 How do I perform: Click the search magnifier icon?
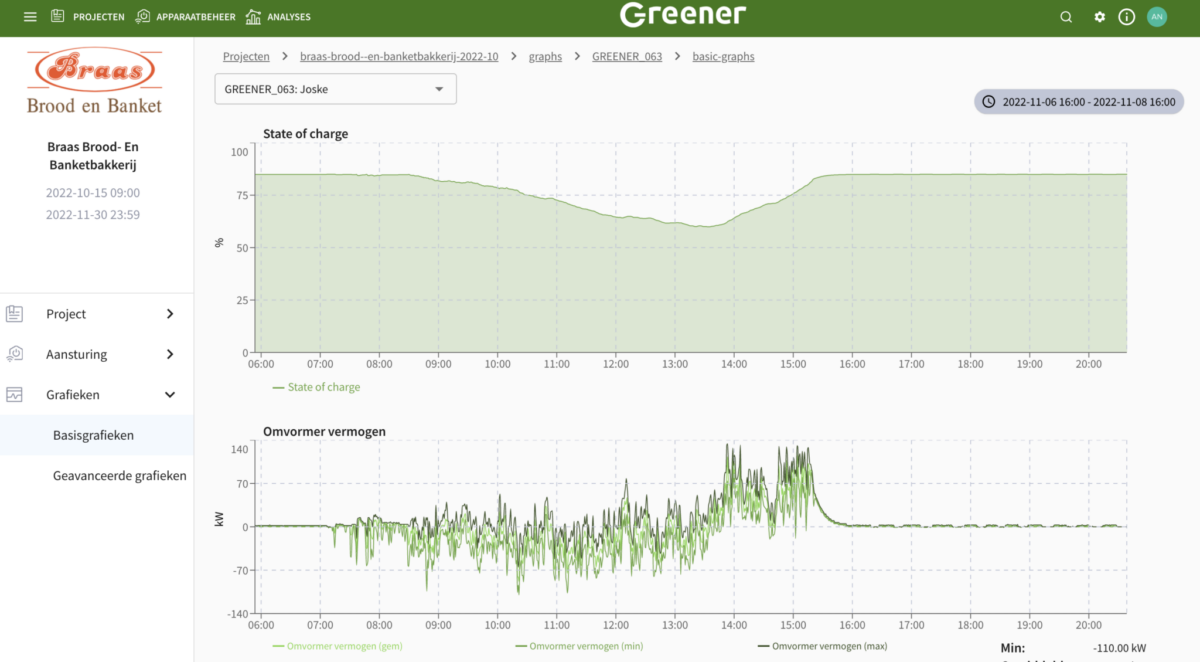coord(1066,17)
